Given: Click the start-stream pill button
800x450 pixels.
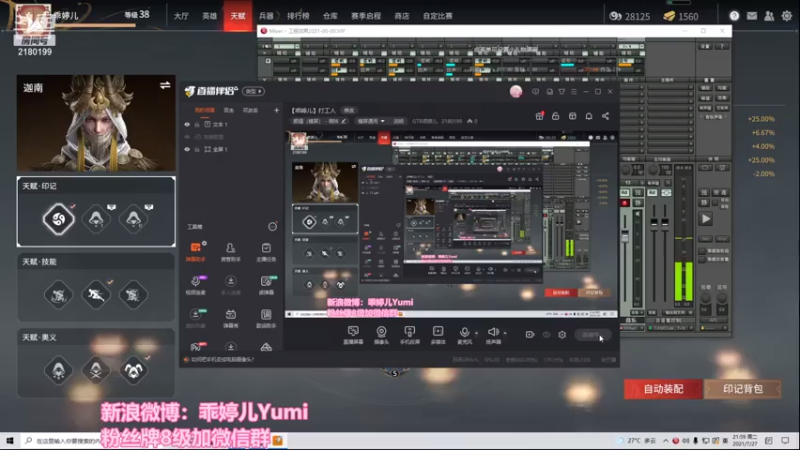Looking at the screenshot, I should 592,335.
